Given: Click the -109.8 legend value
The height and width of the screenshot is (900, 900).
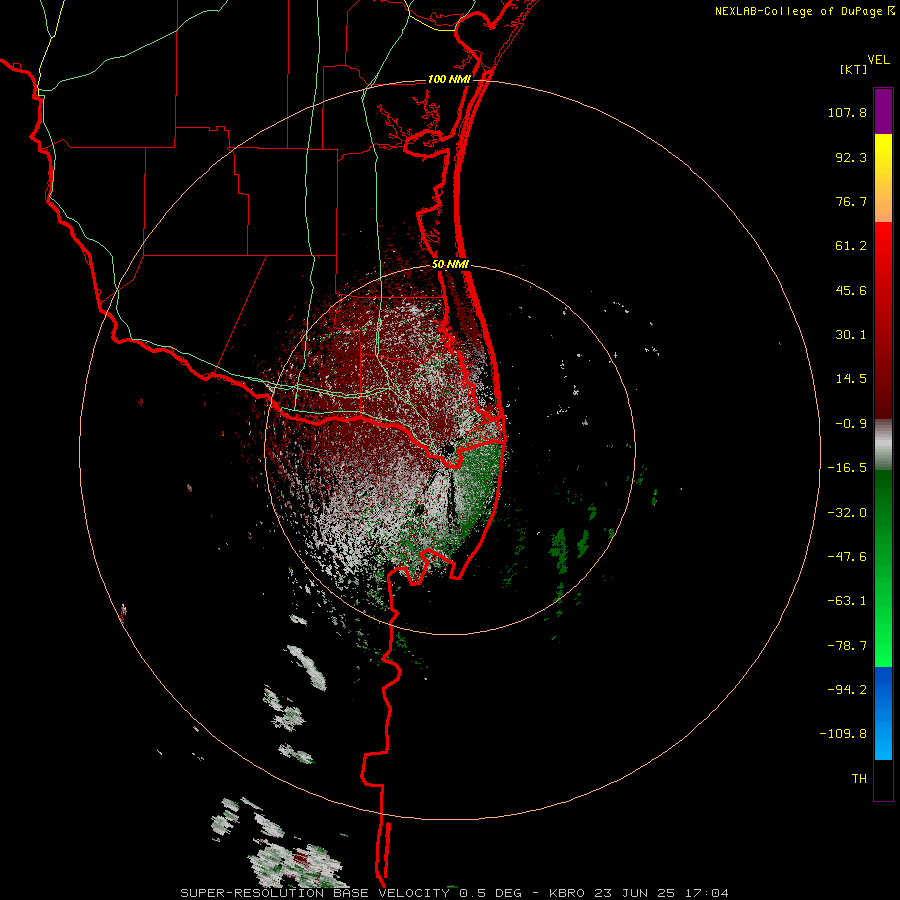Looking at the screenshot, I should pyautogui.click(x=843, y=734).
